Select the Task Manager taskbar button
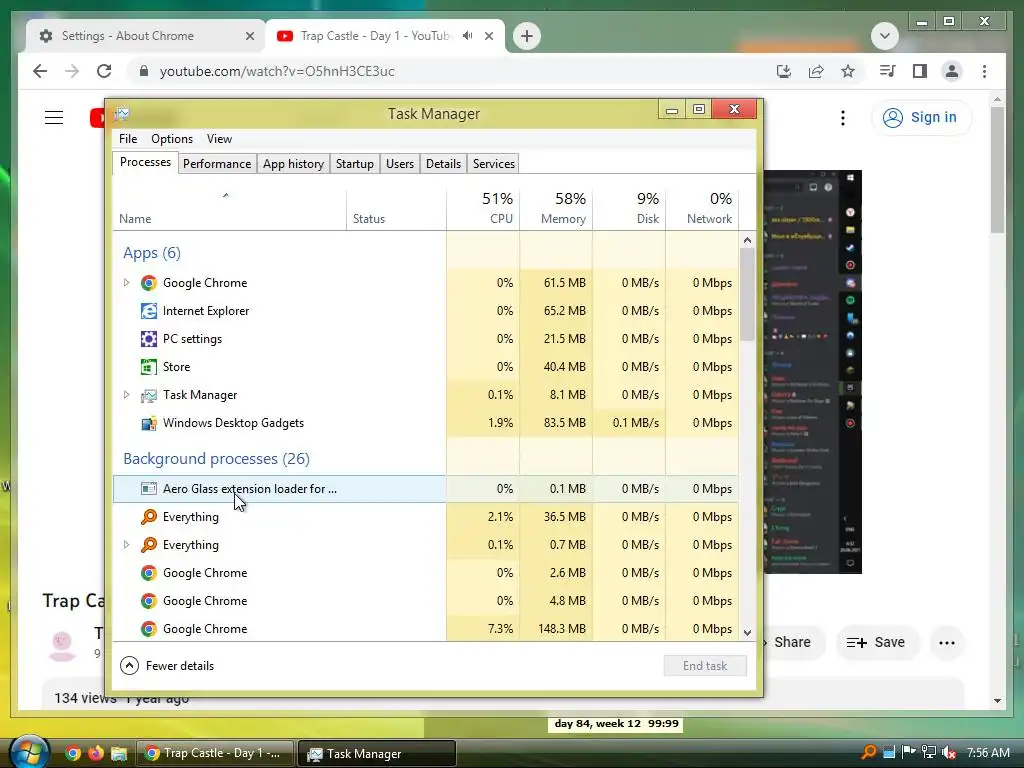The image size is (1024, 768). pyautogui.click(x=377, y=754)
